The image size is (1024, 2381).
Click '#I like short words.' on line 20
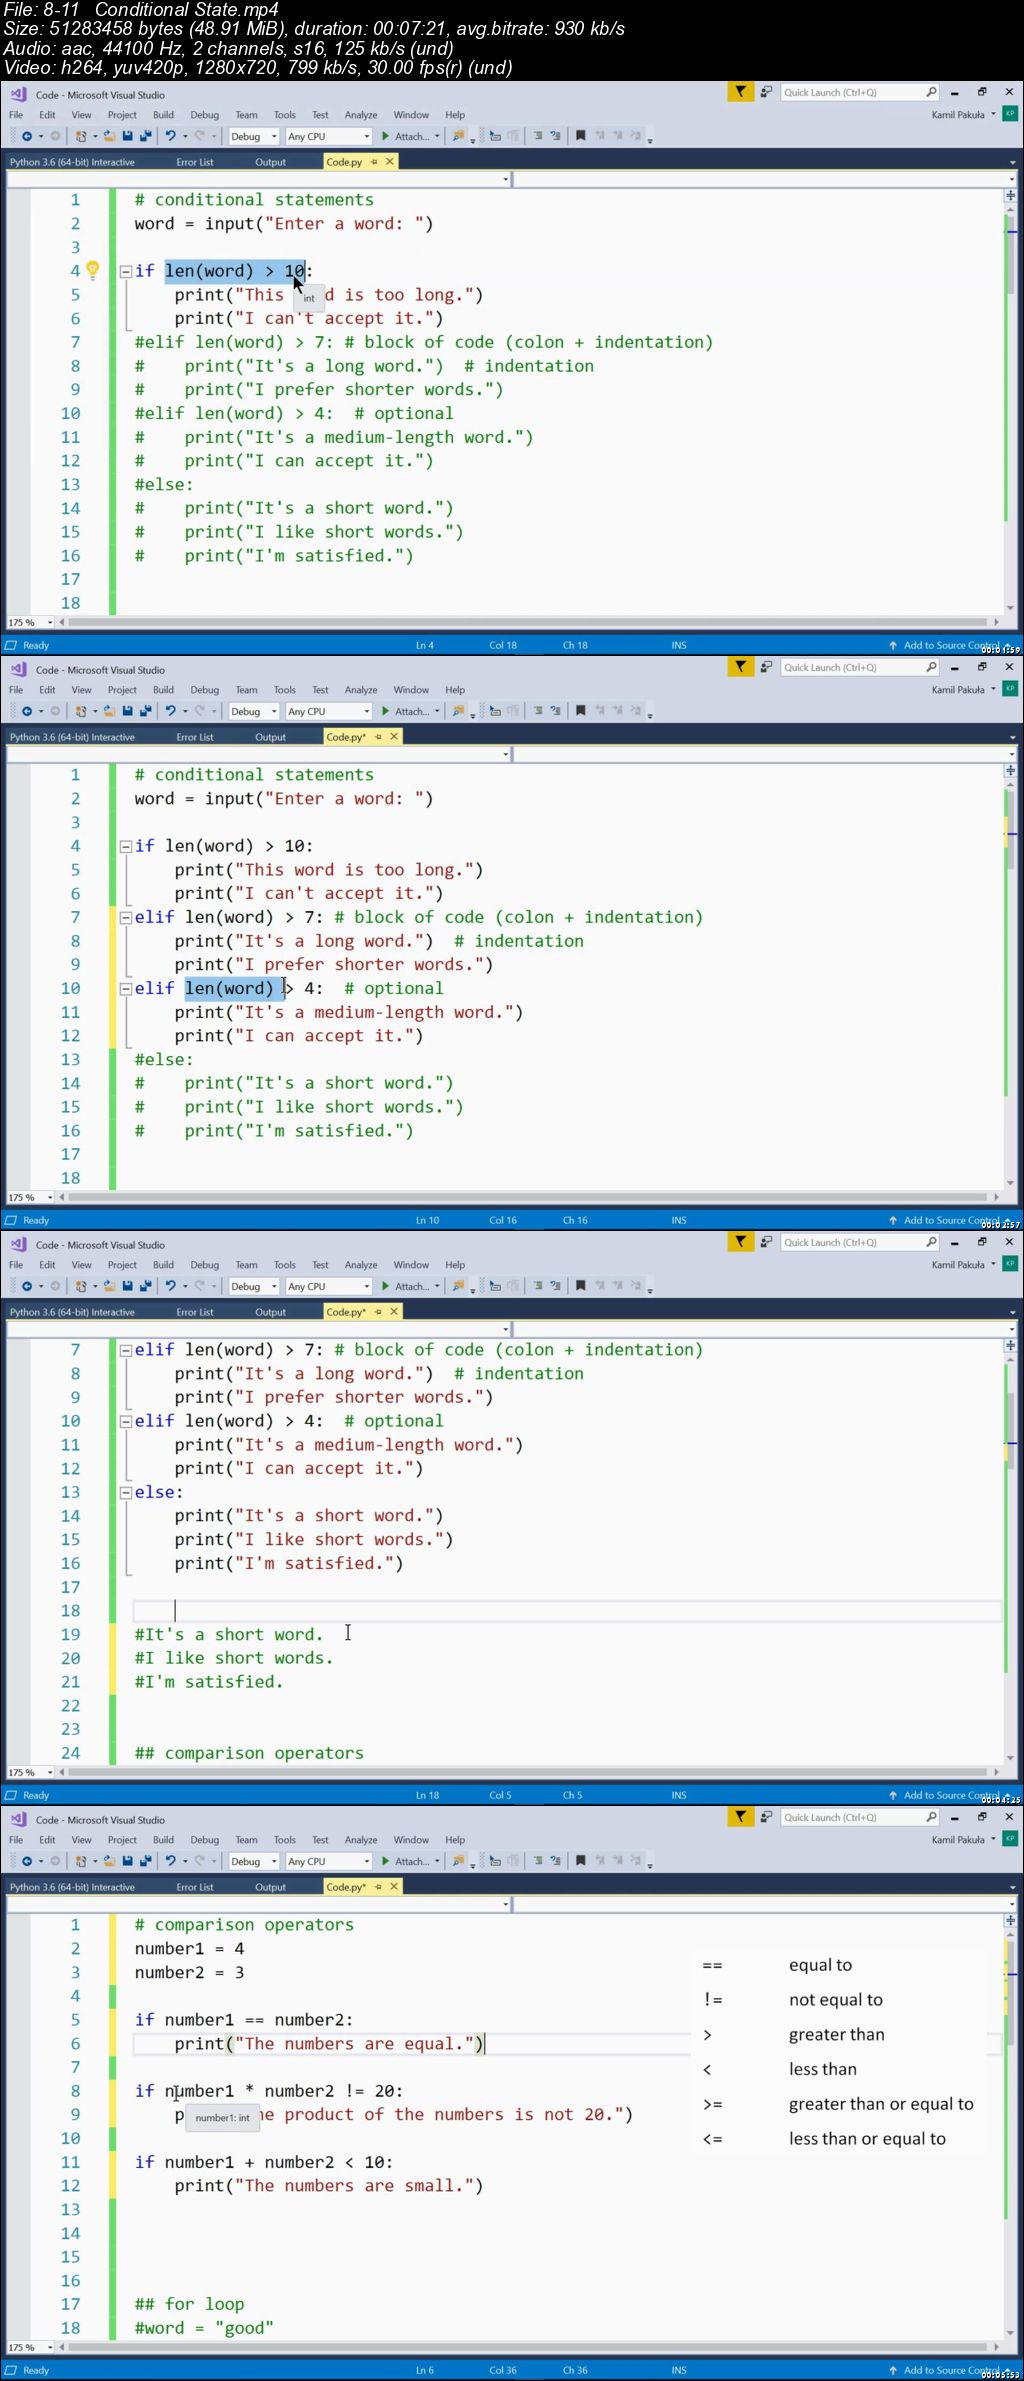click(x=234, y=1658)
